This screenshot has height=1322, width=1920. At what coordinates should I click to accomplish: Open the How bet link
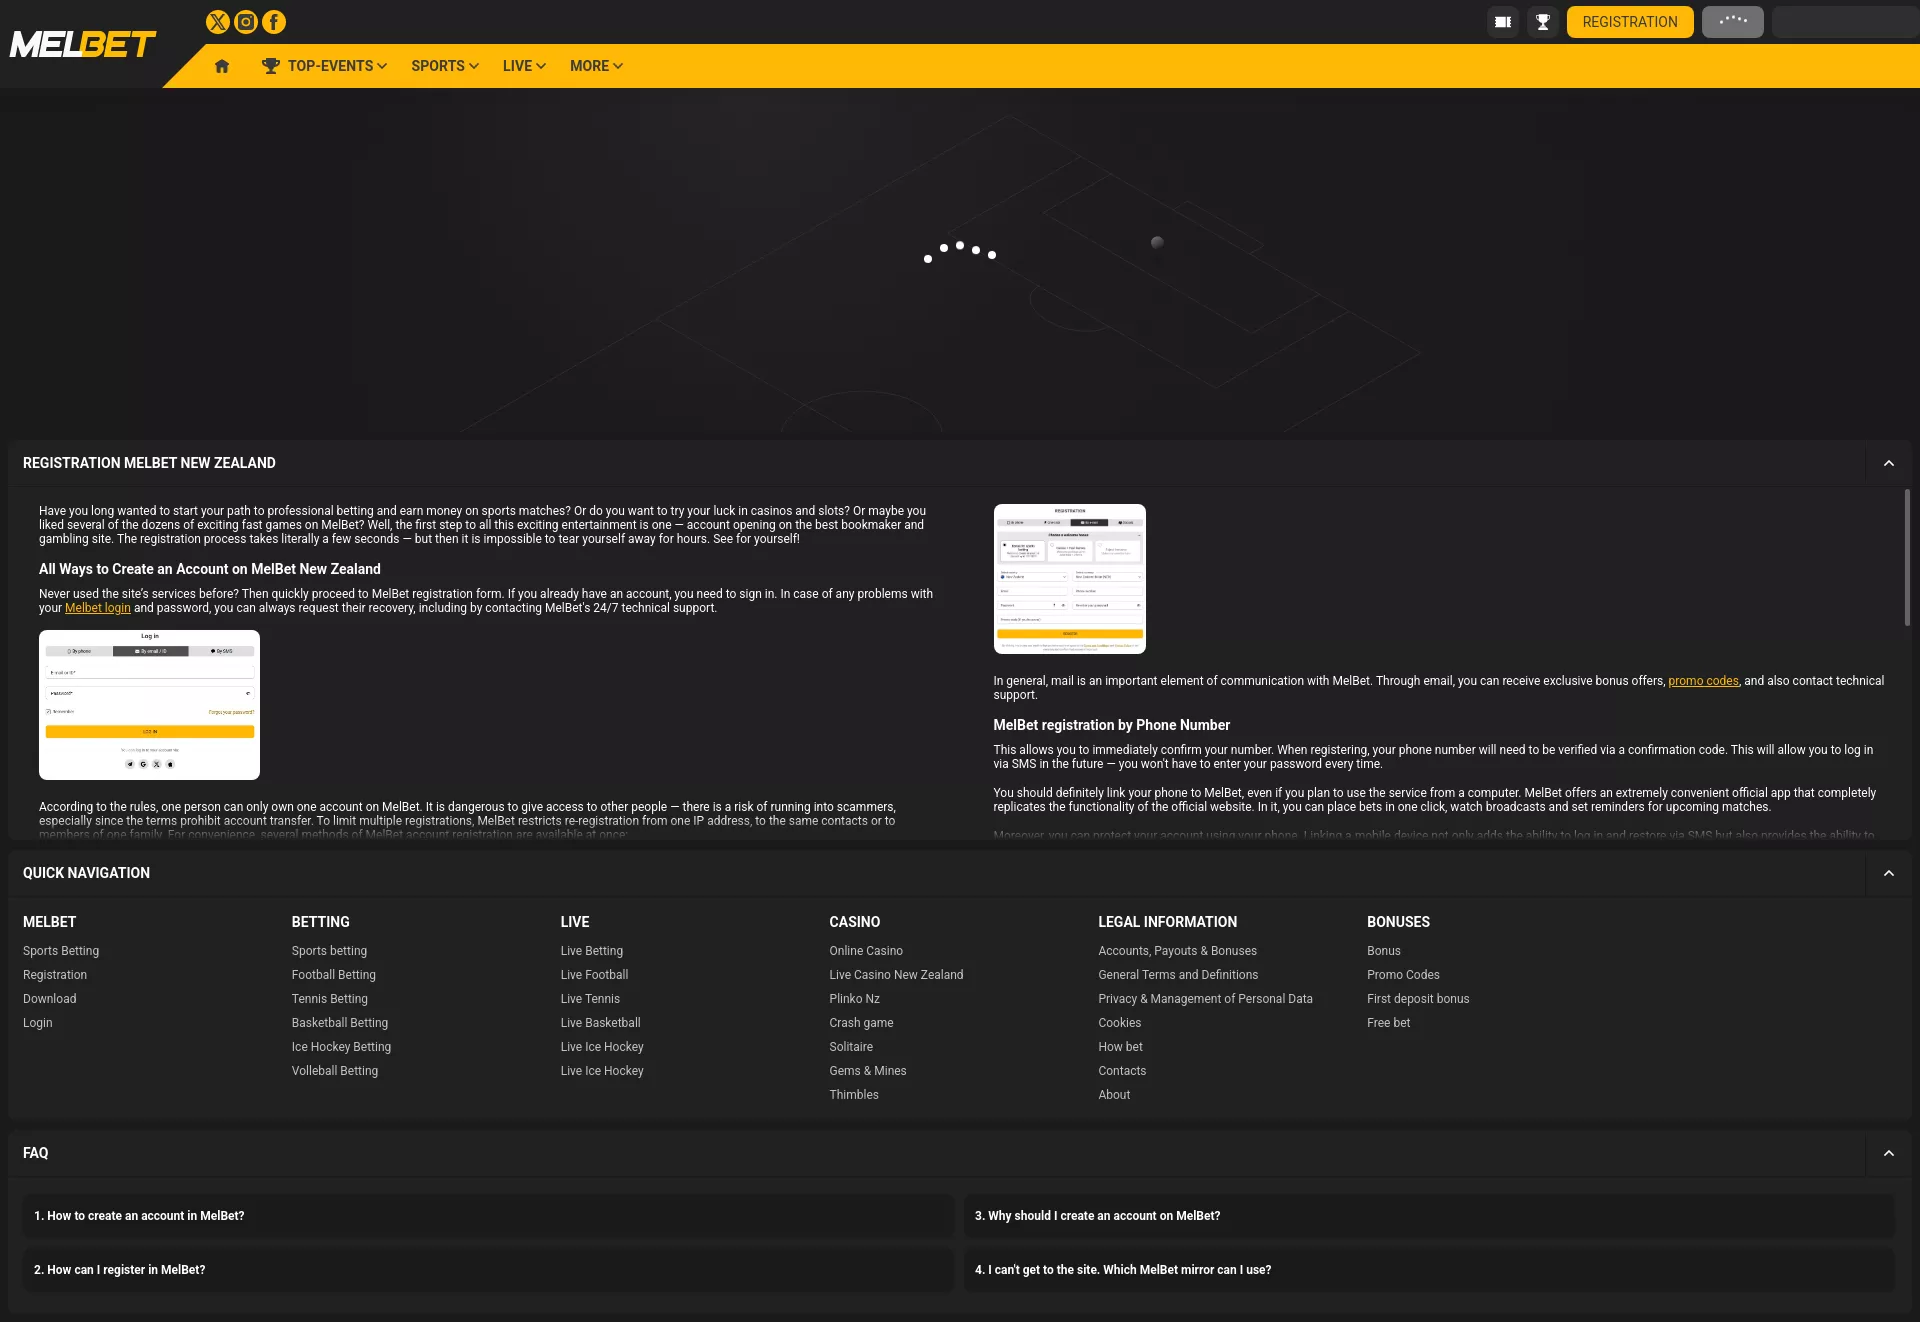(x=1120, y=1047)
